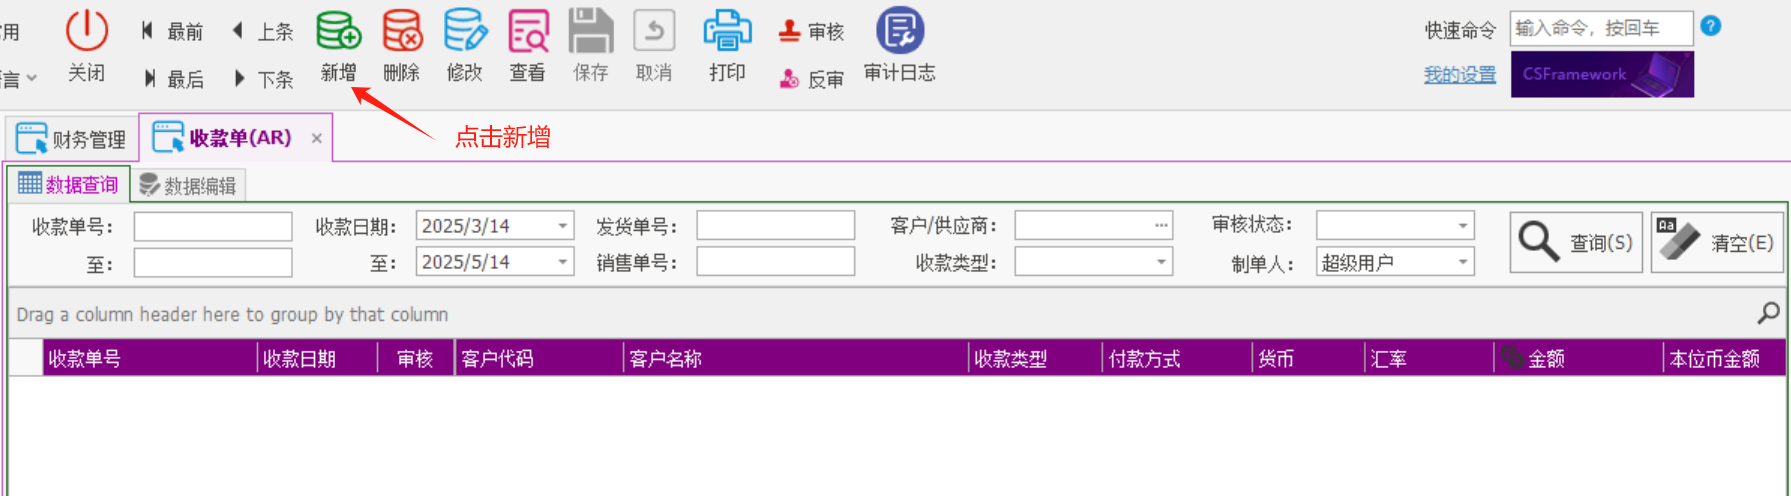
Task: Sort by 收款单号 column header
Action: 150,358
